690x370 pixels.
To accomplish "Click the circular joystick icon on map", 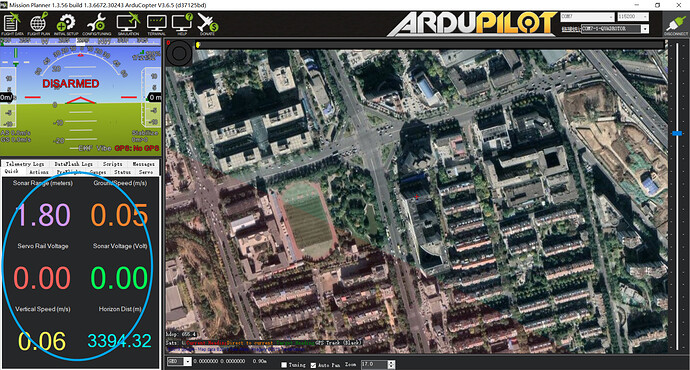I will 179,53.
